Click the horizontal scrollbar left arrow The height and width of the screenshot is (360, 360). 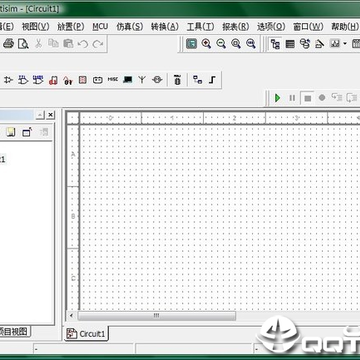tap(71, 315)
